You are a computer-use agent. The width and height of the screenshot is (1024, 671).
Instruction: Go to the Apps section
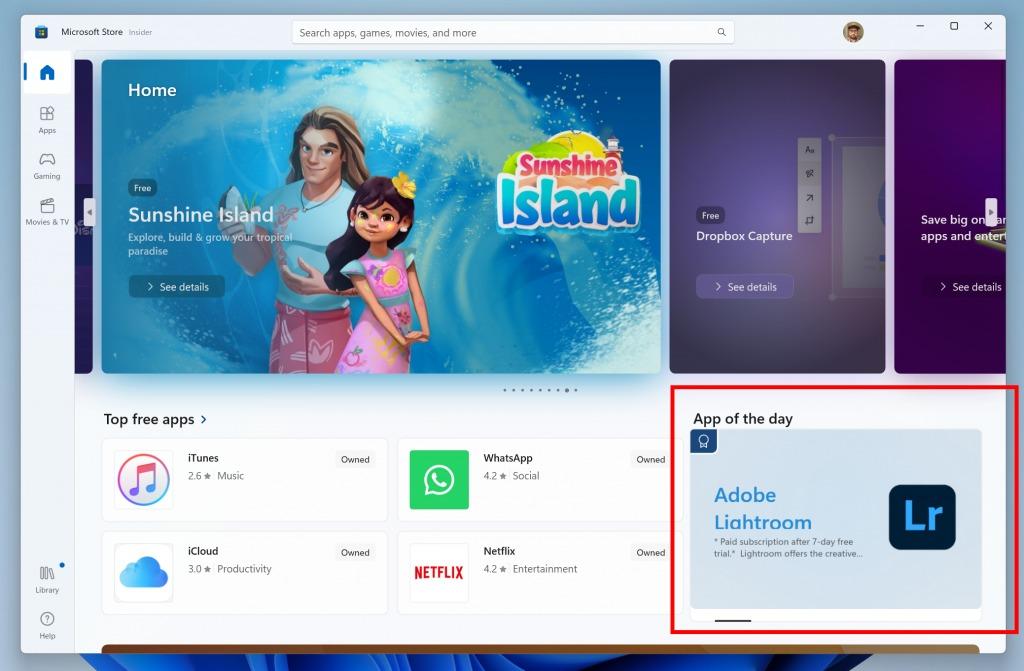(x=47, y=120)
